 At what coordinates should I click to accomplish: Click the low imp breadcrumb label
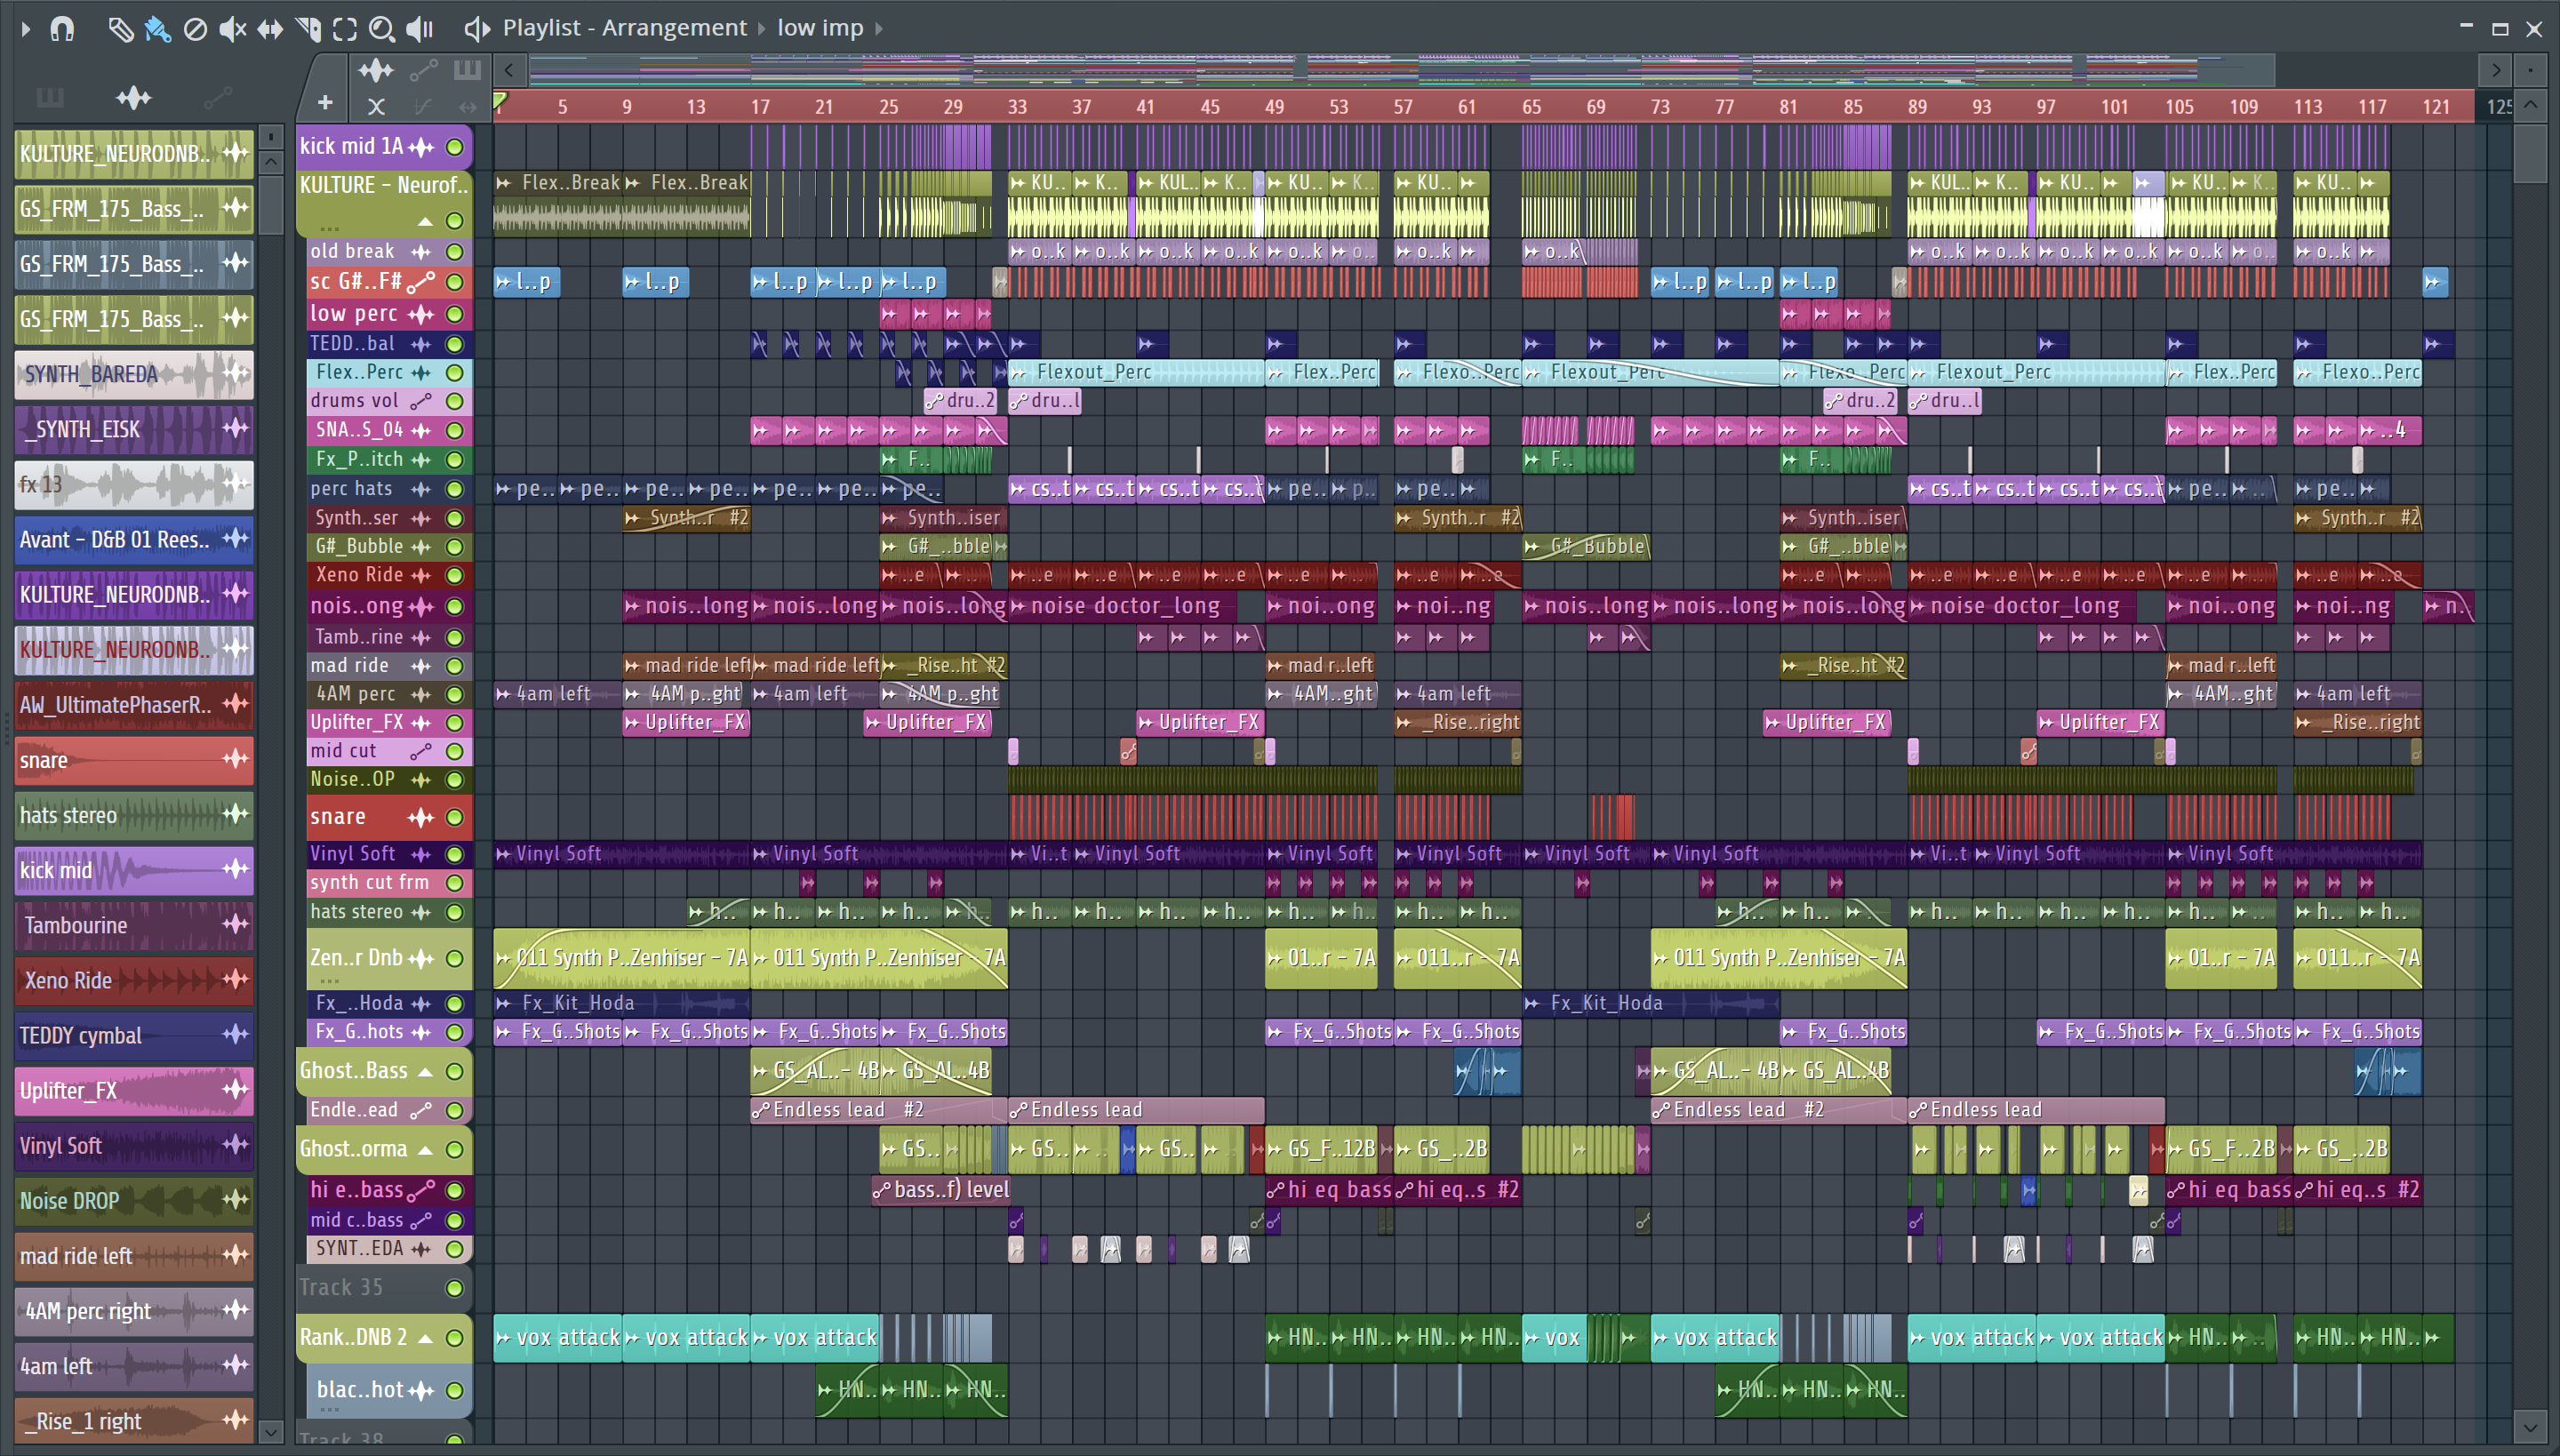coord(820,28)
